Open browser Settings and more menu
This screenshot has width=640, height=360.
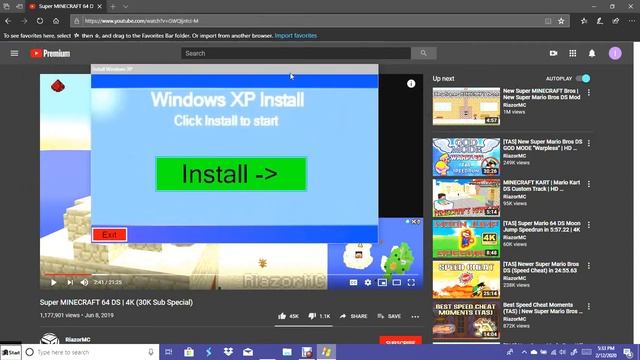(631, 21)
